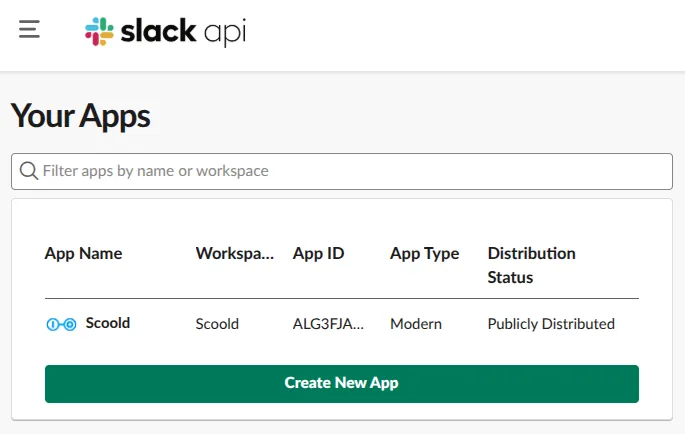Click the truncated Workspace column header
This screenshot has width=685, height=434.
click(235, 253)
